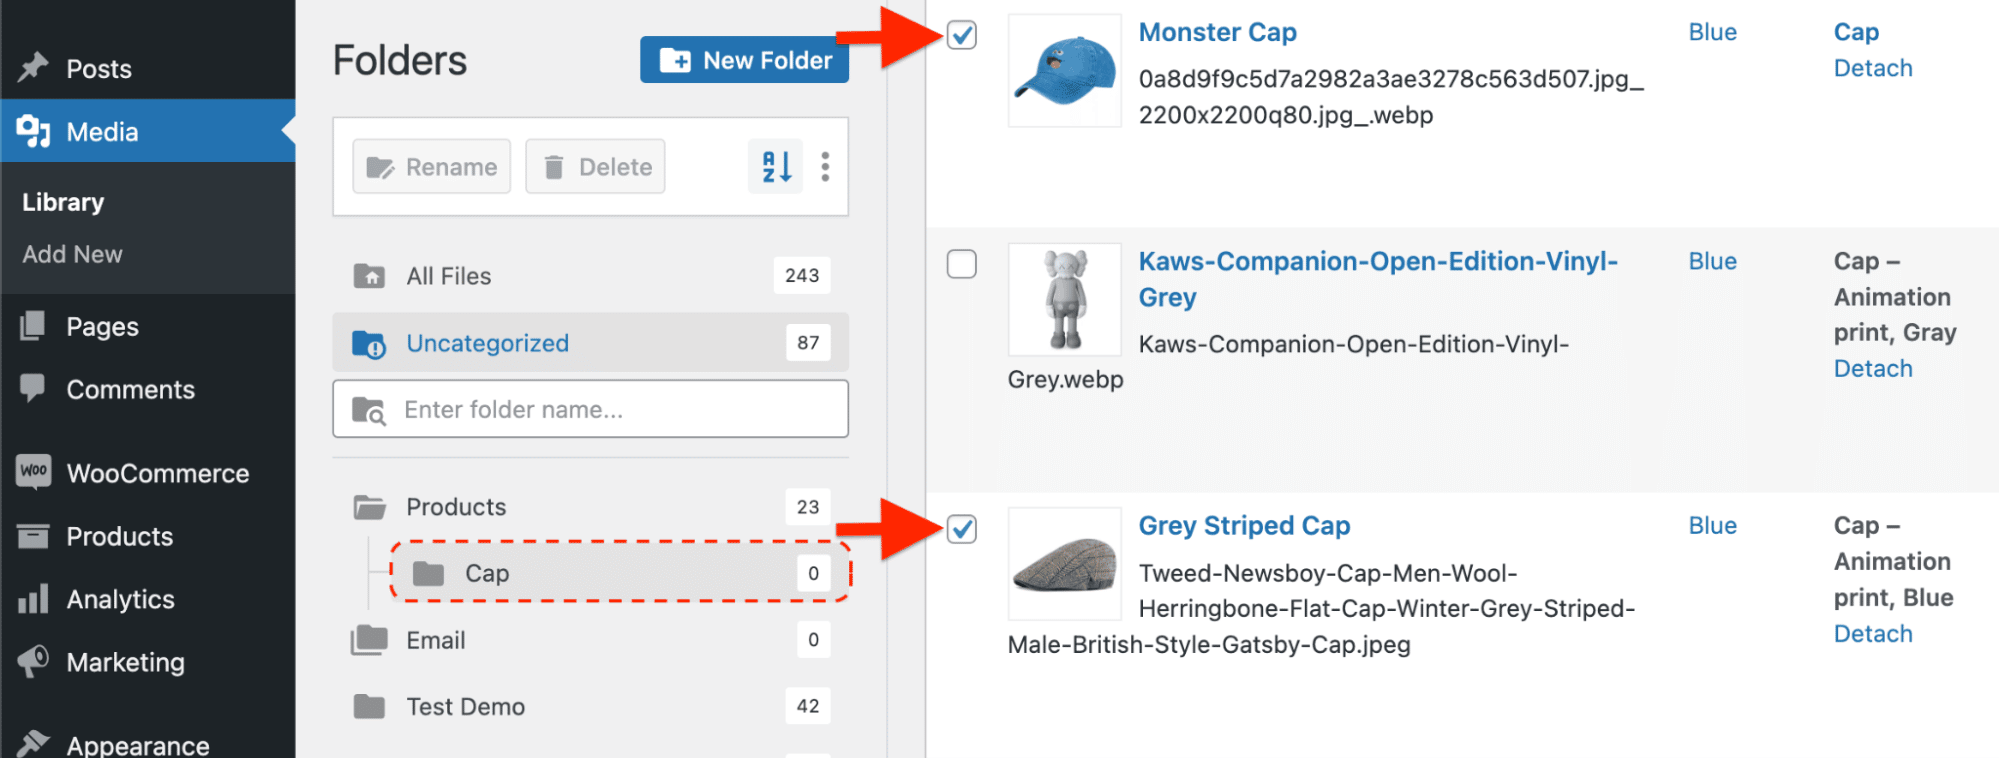Open Add New under Media
1999x759 pixels.
tap(71, 253)
